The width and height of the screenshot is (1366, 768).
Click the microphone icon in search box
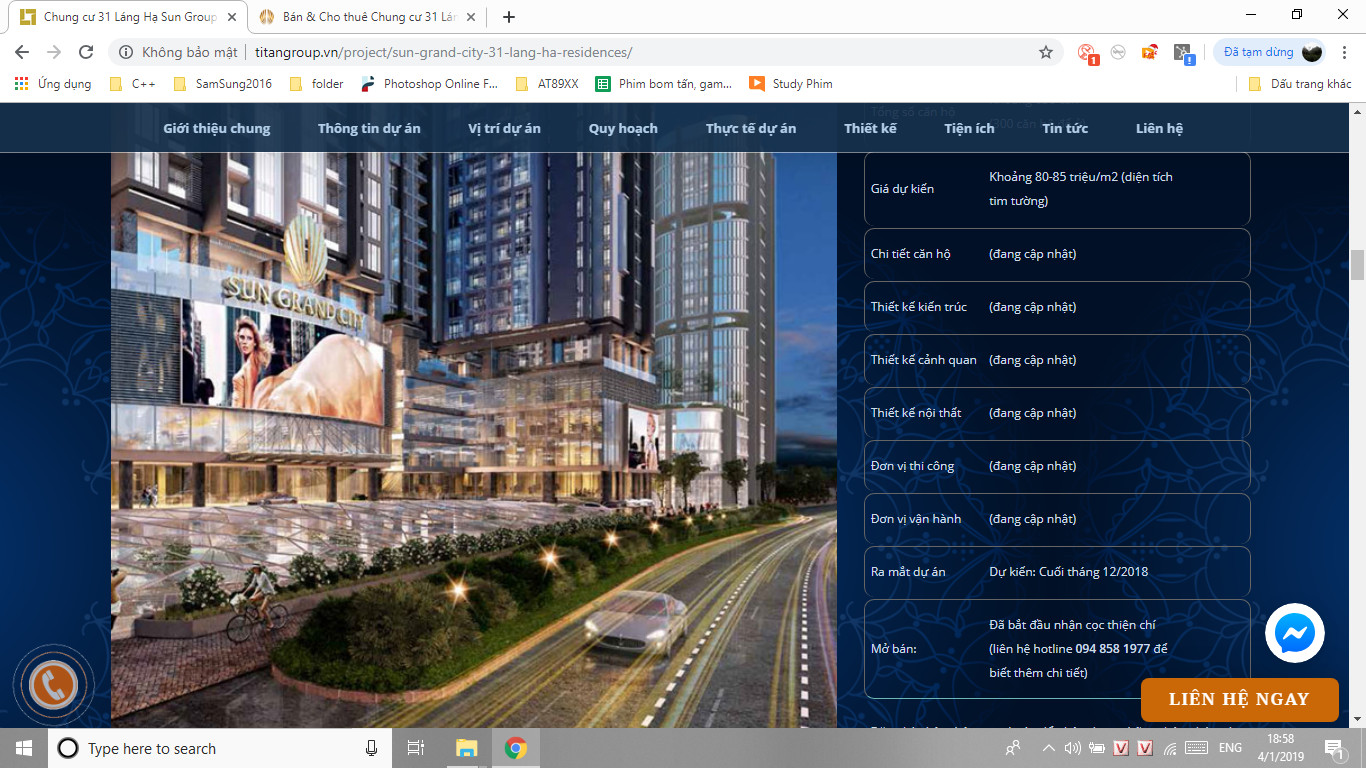(371, 748)
